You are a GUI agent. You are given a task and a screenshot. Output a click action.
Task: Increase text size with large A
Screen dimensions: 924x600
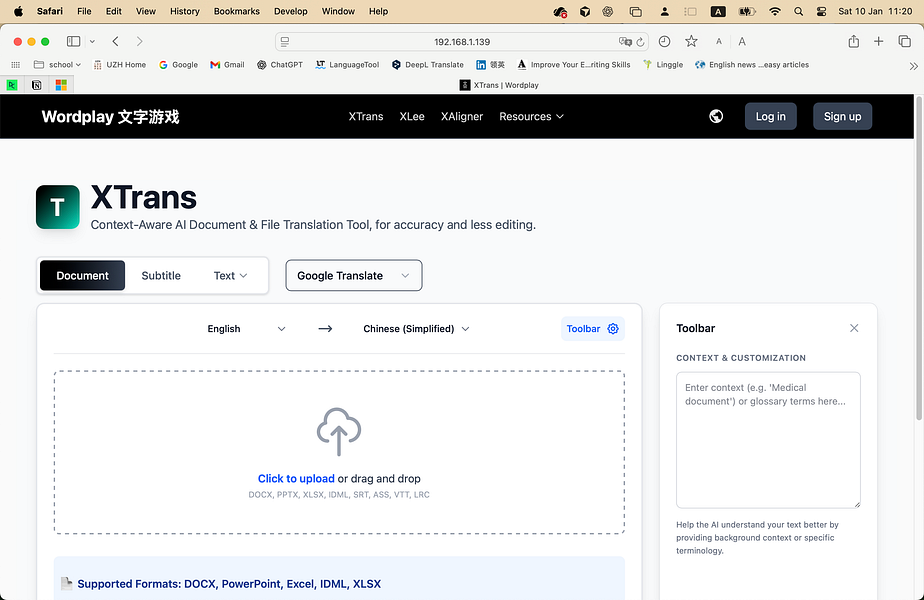[x=742, y=41]
